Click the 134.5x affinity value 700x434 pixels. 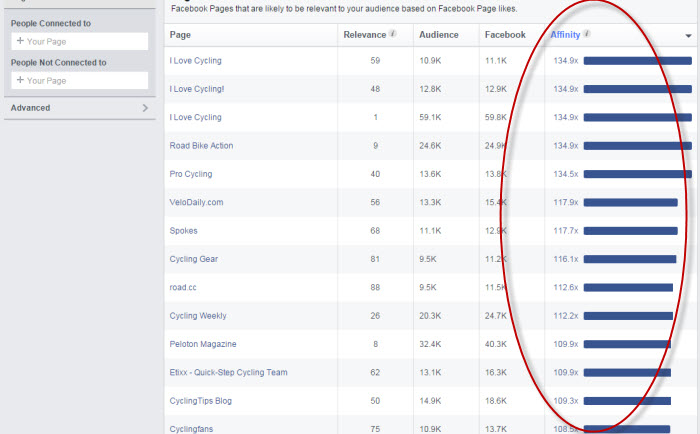coord(566,174)
